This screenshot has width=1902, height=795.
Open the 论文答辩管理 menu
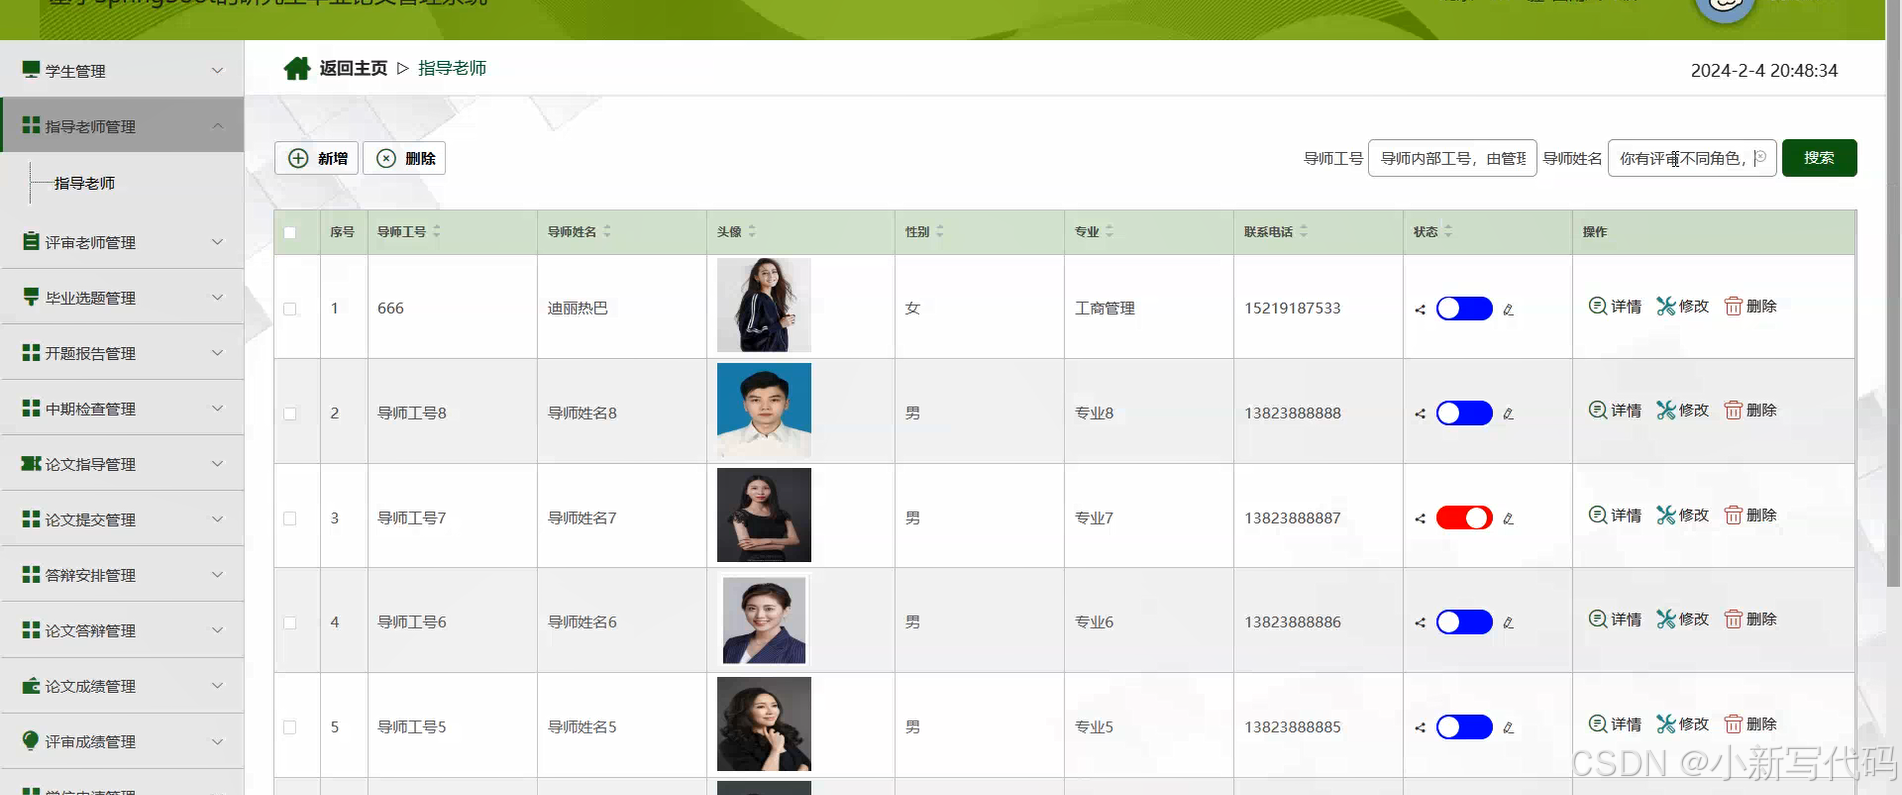(x=122, y=630)
